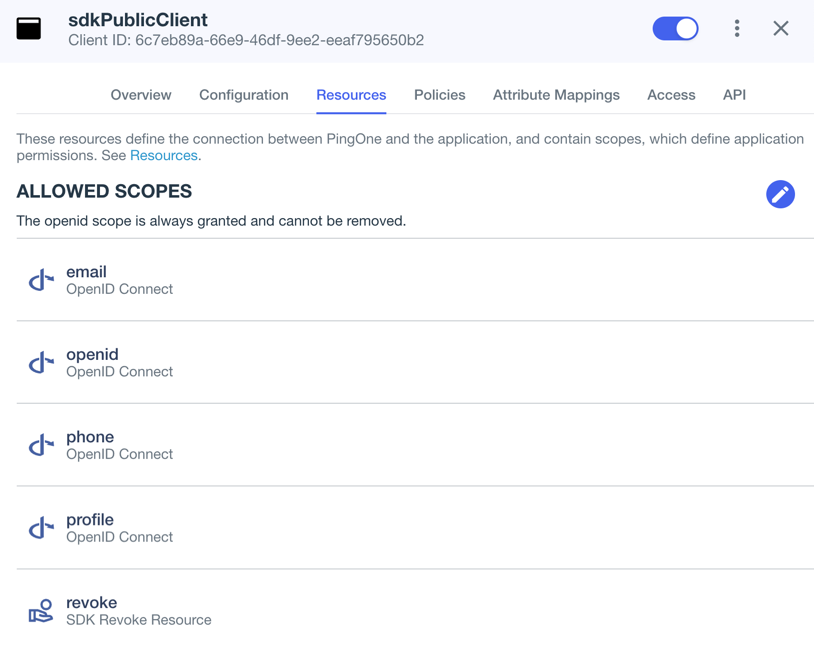This screenshot has width=814, height=648.
Task: Select the revoke scope list row
Action: click(x=400, y=610)
